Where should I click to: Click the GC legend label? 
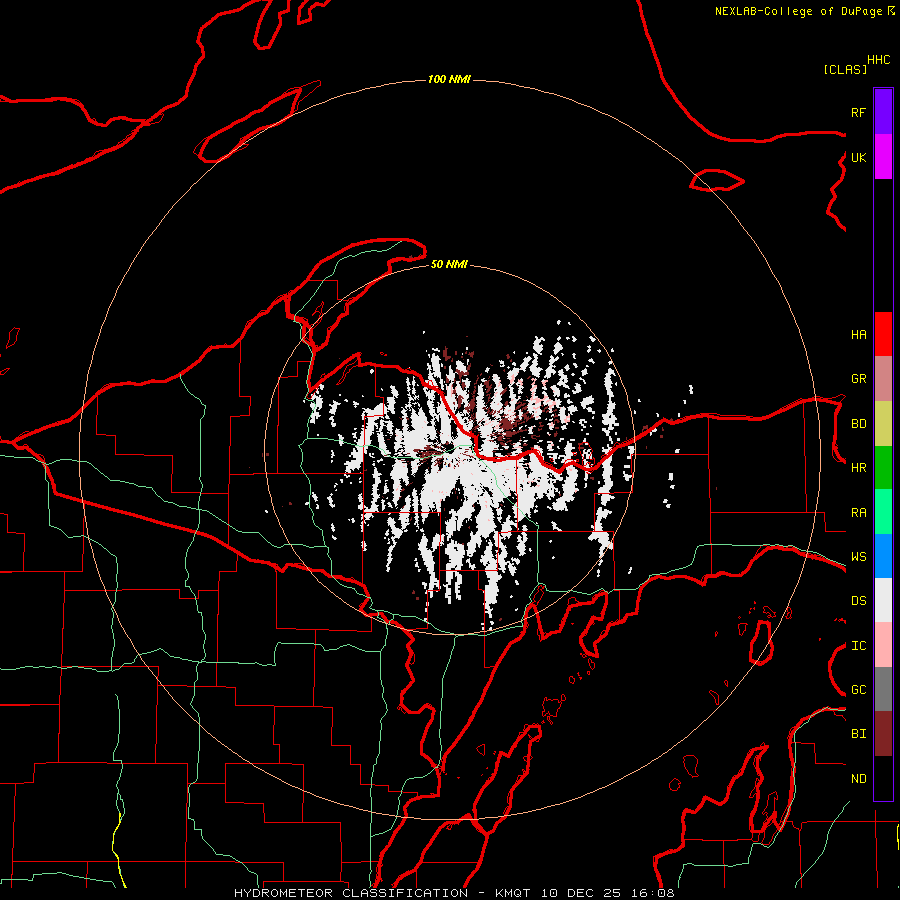click(858, 690)
